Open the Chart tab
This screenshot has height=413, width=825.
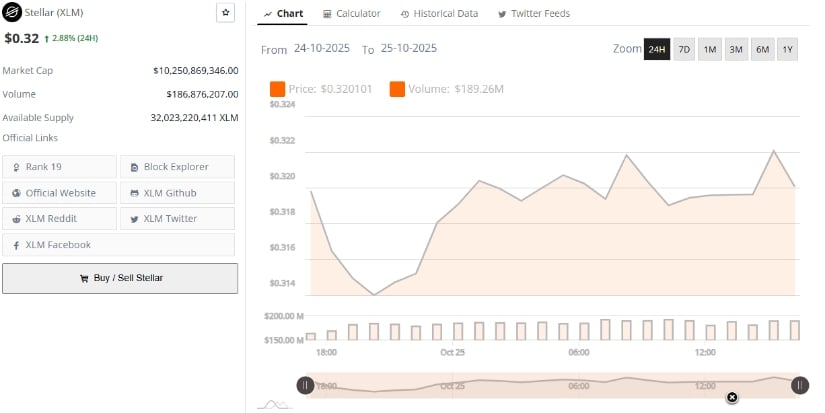pyautogui.click(x=283, y=14)
